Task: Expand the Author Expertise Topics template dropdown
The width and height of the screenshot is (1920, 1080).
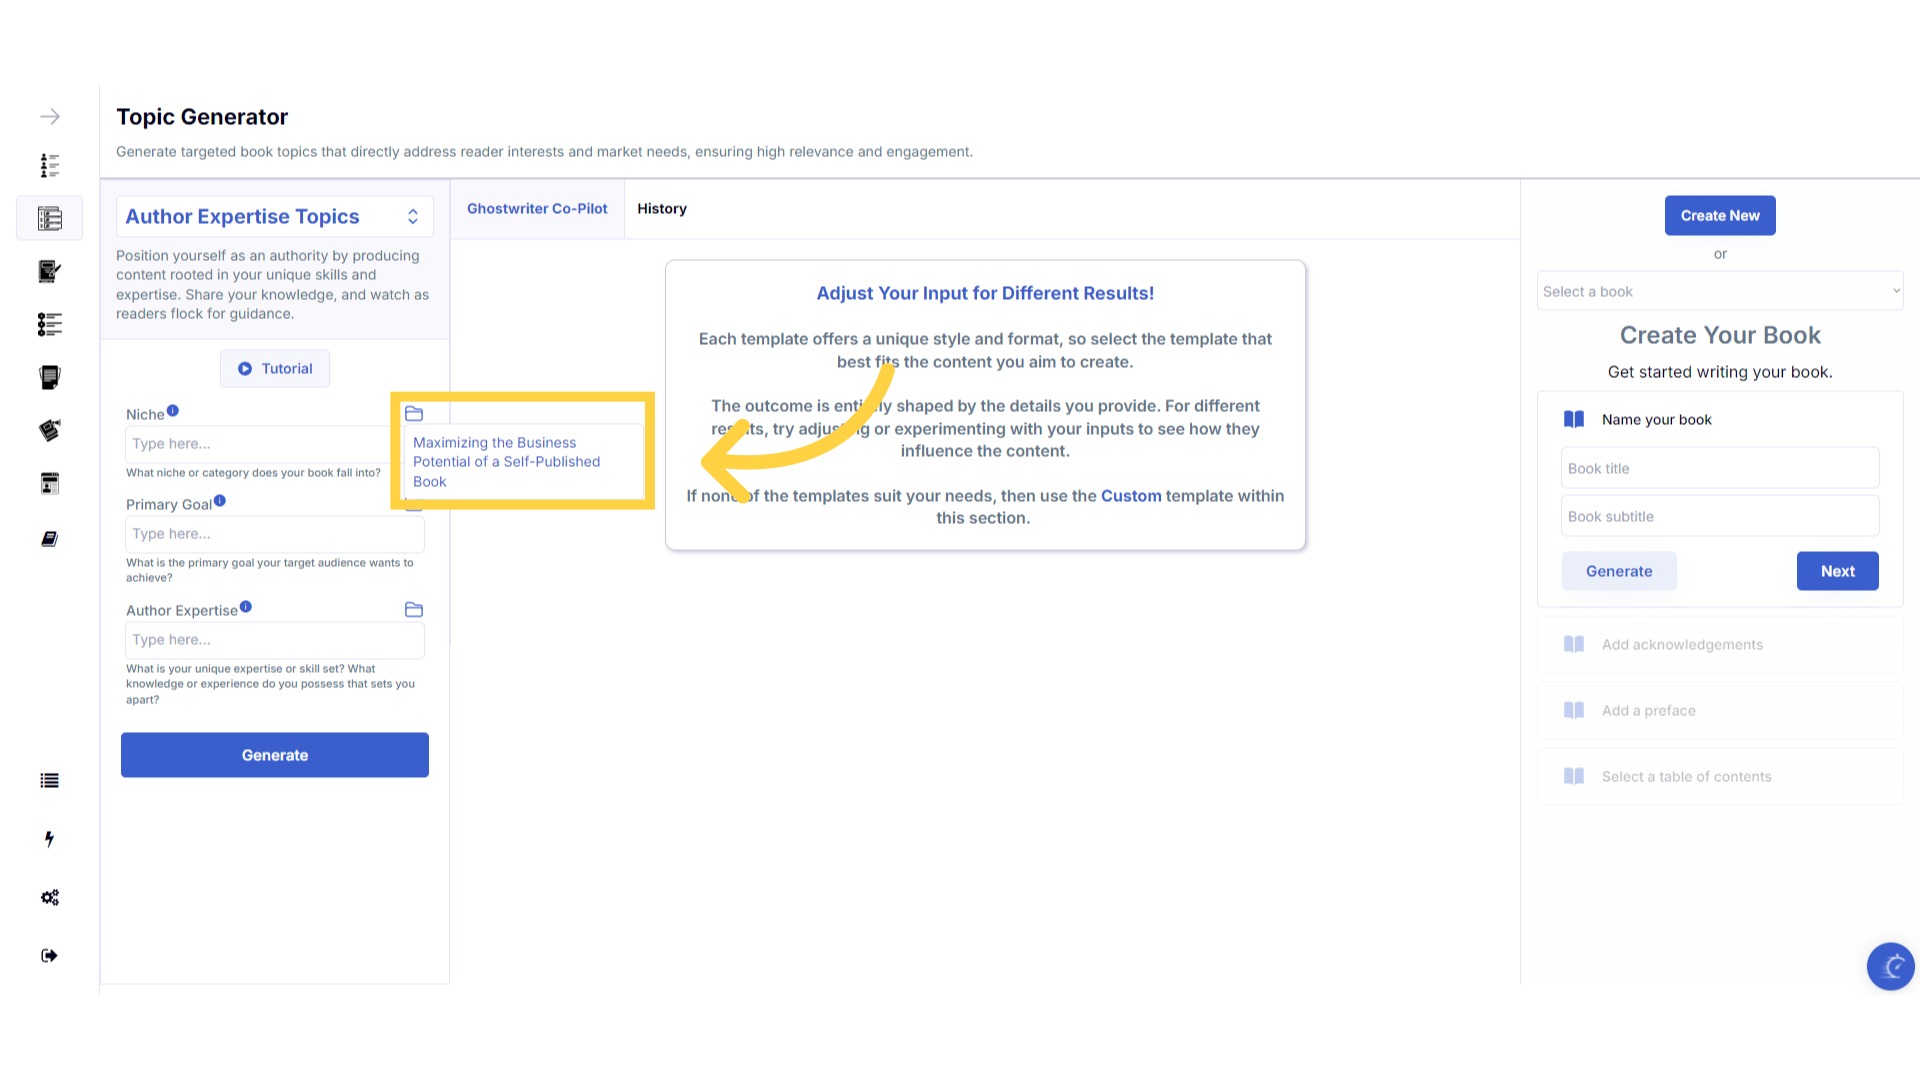Action: point(275,217)
